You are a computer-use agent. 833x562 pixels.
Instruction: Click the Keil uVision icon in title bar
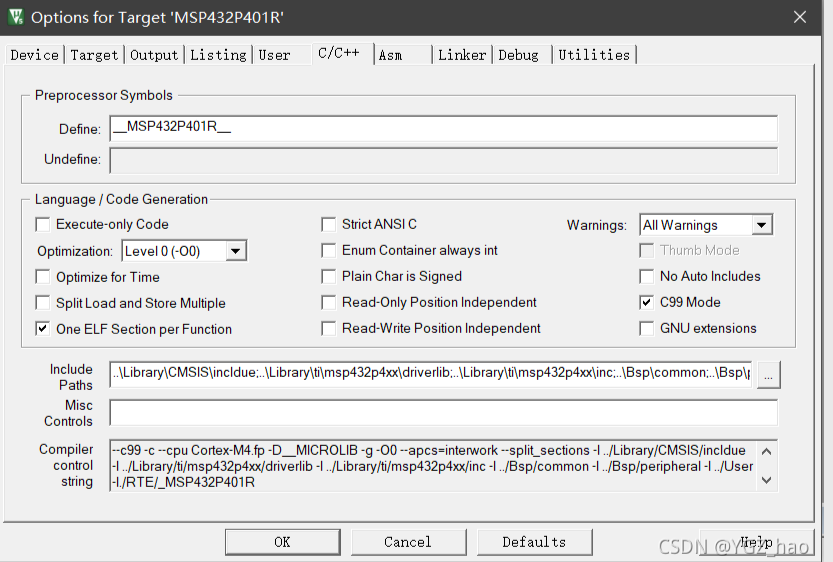pyautogui.click(x=16, y=17)
